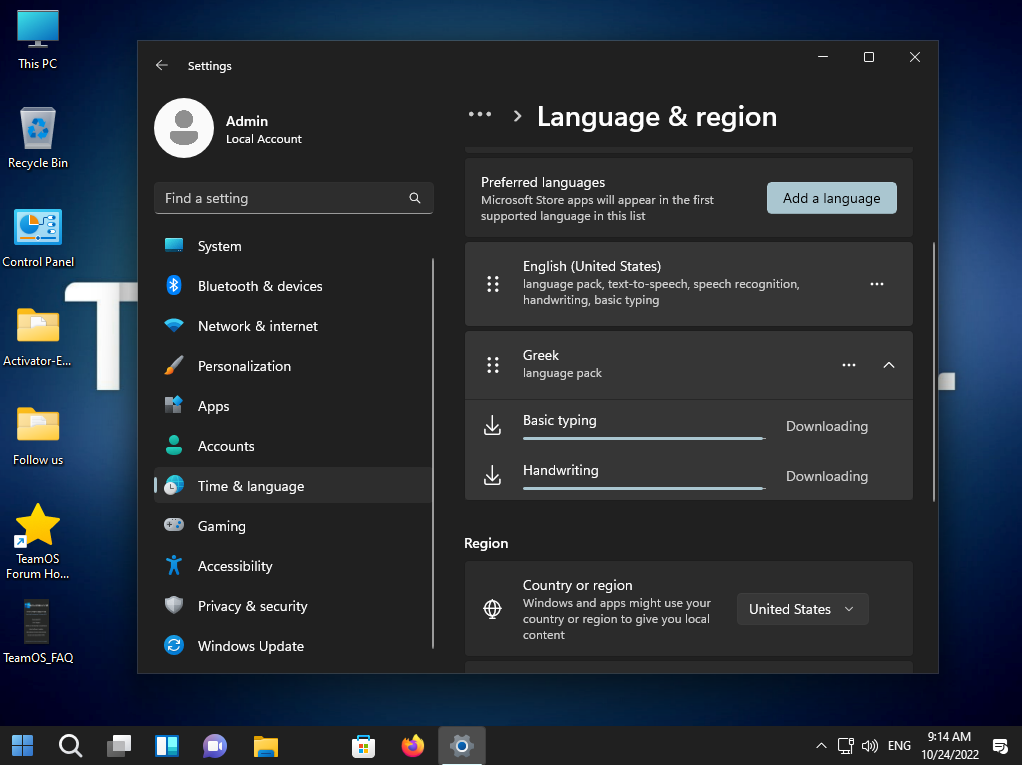1022x765 pixels.
Task: Open Firefox from the taskbar
Action: [x=412, y=746]
